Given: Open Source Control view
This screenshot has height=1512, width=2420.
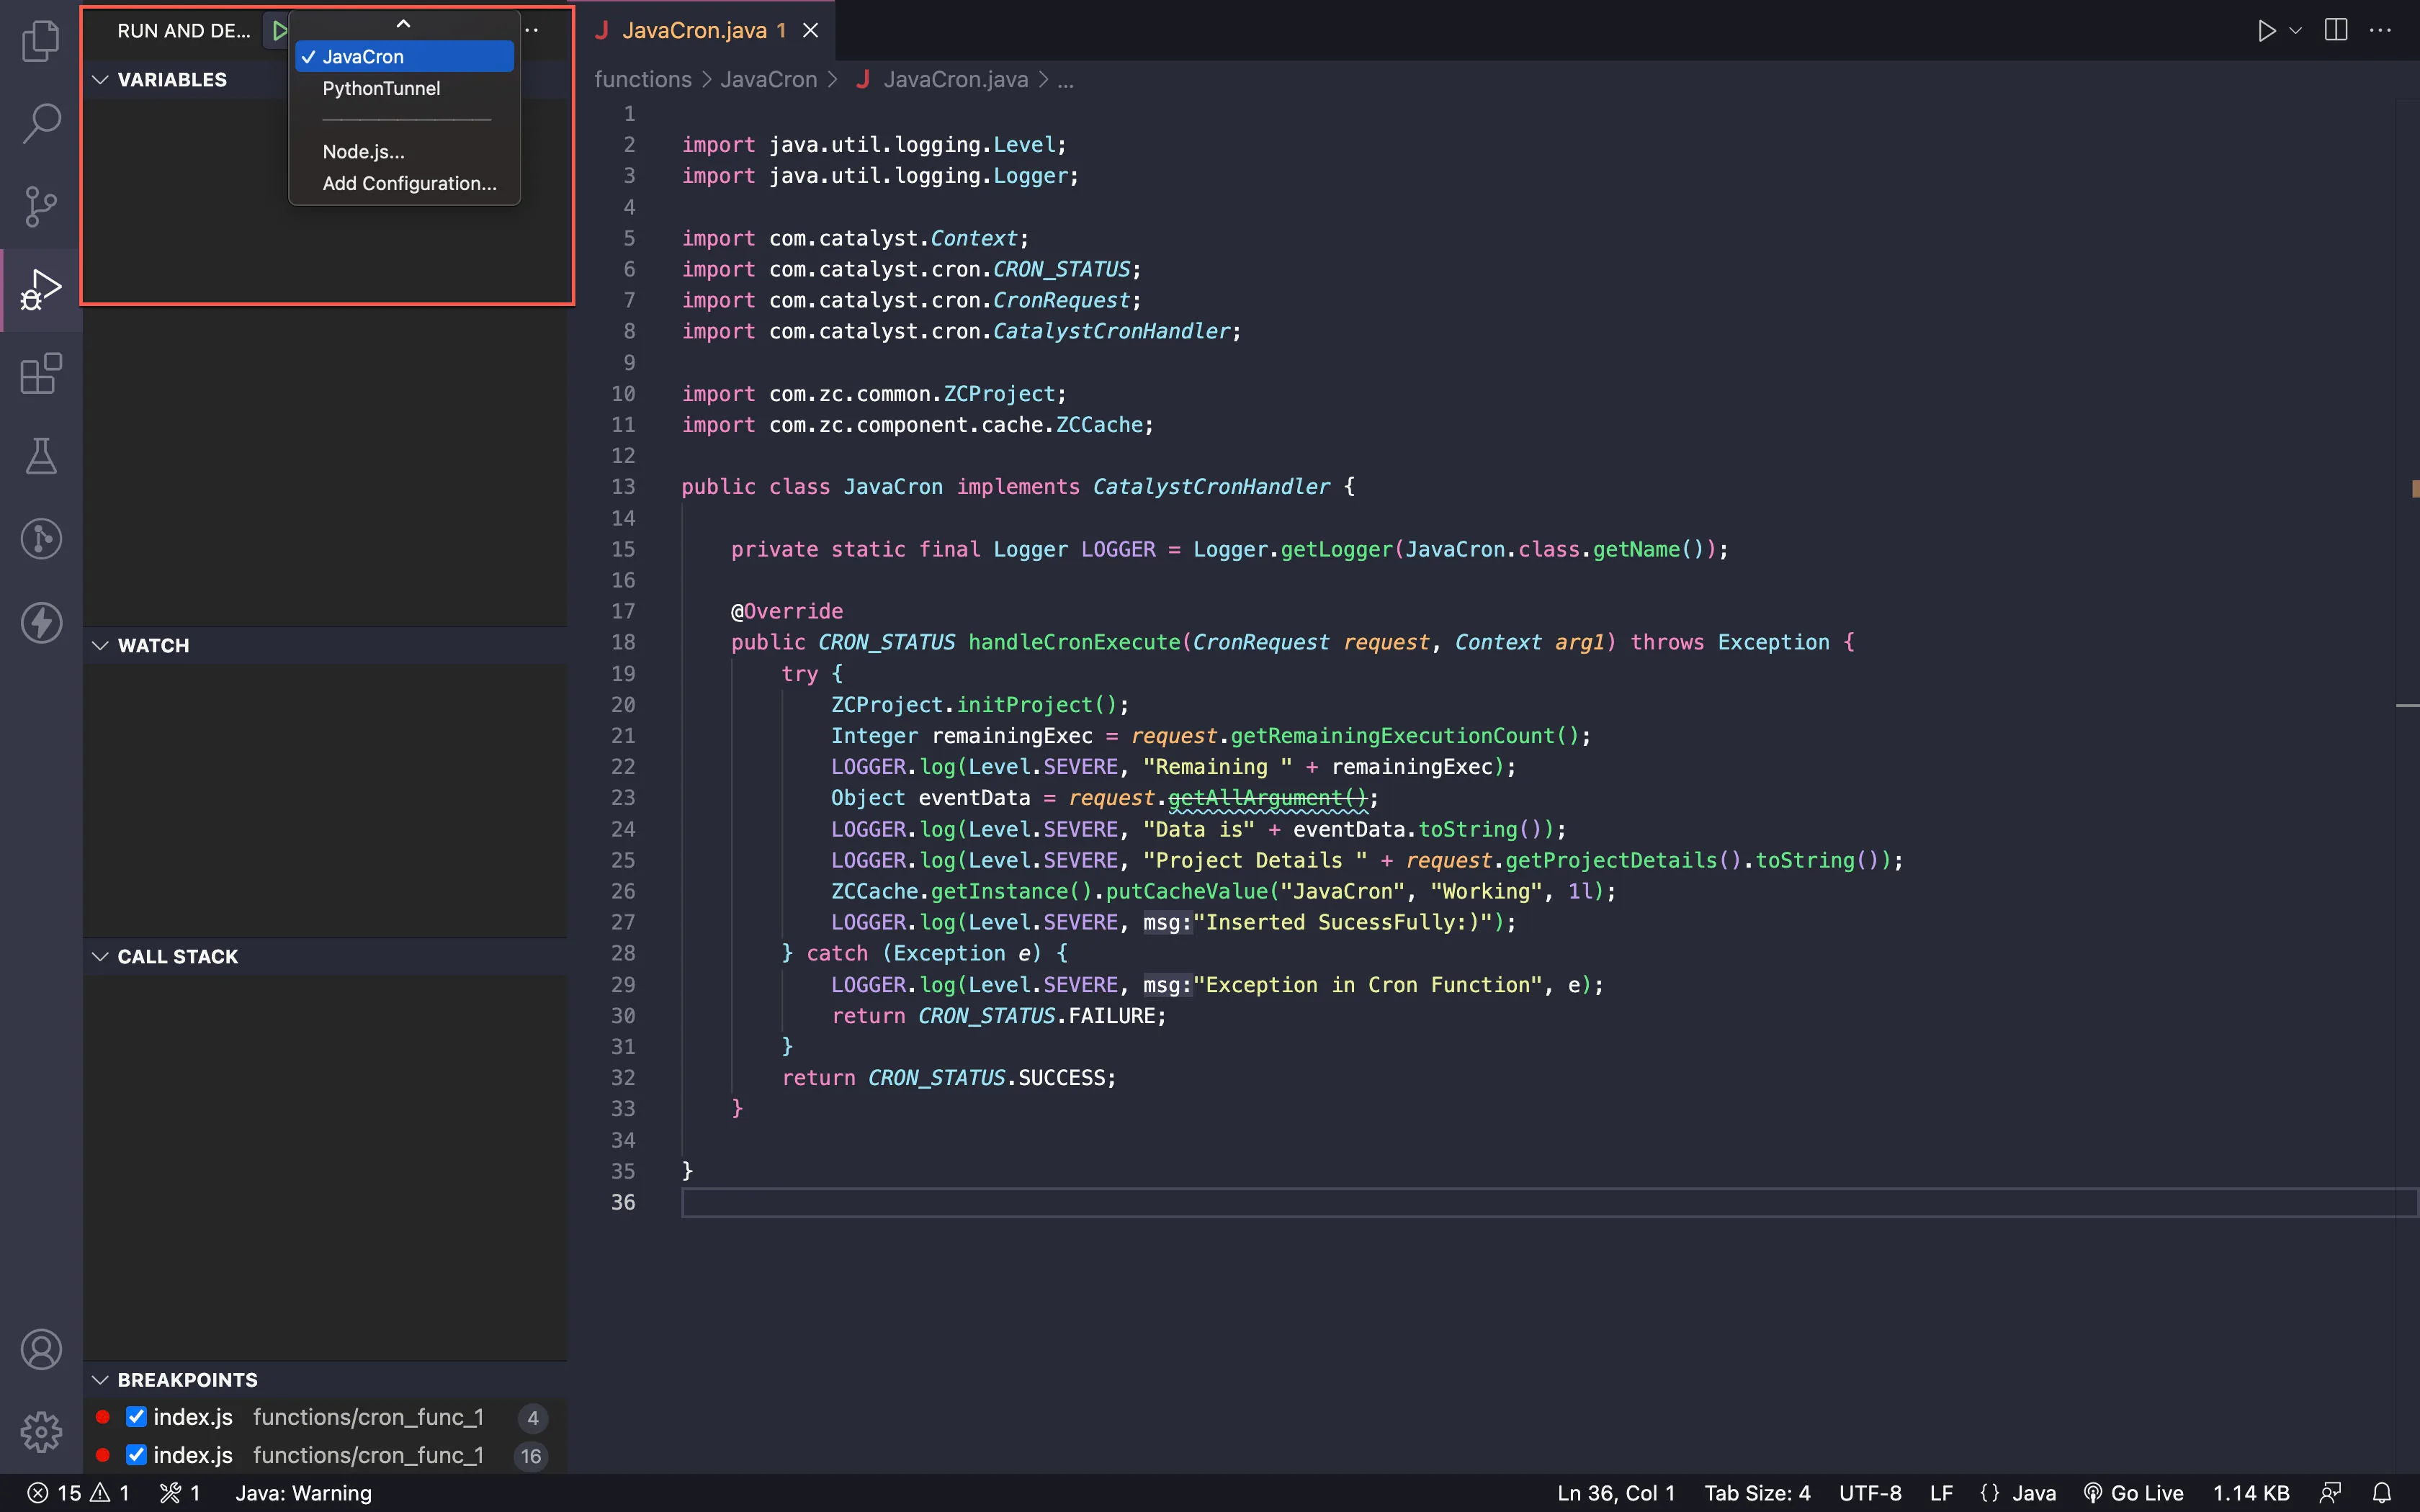Looking at the screenshot, I should (x=41, y=207).
